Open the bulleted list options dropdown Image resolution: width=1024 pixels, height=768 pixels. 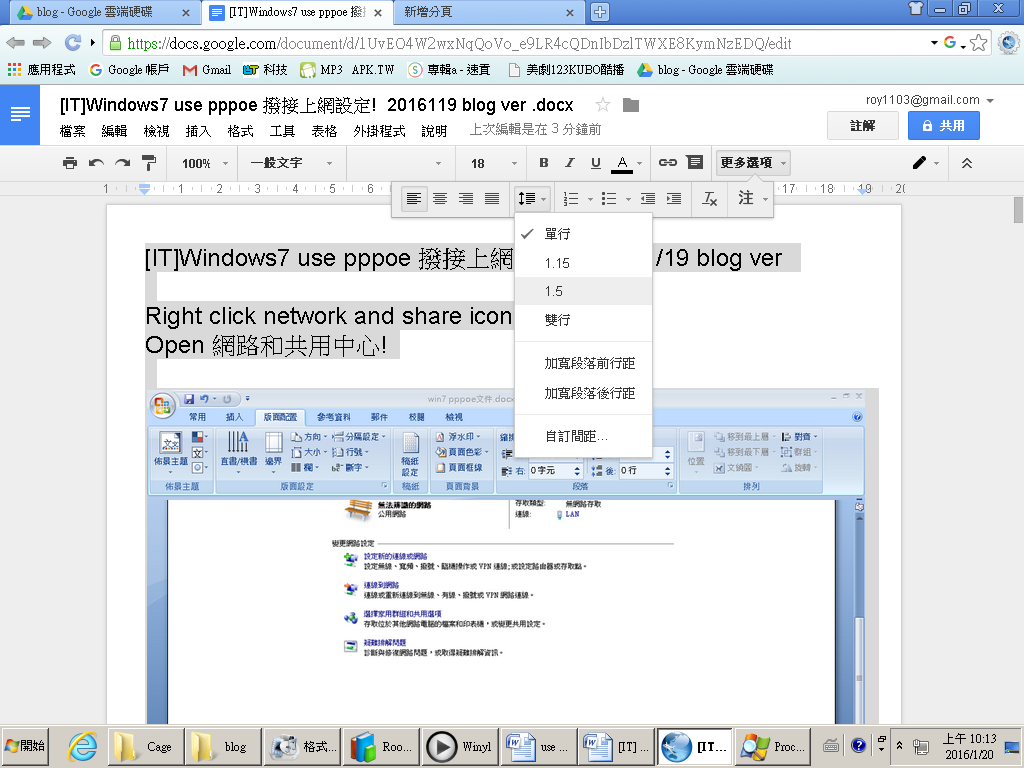click(628, 199)
